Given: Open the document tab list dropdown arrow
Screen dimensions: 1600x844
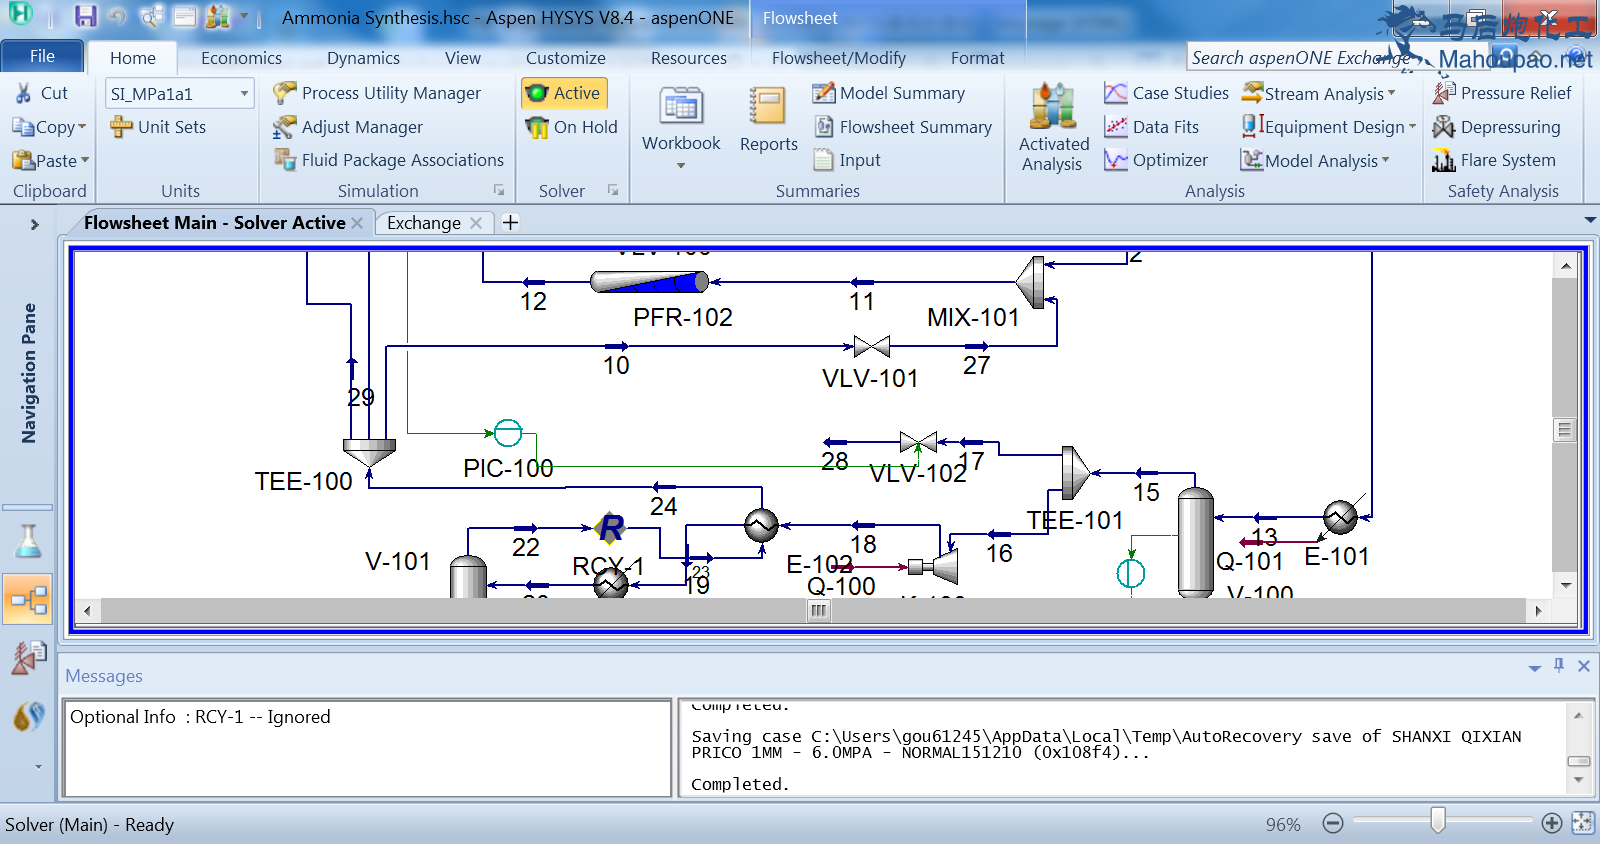Looking at the screenshot, I should point(1590,220).
